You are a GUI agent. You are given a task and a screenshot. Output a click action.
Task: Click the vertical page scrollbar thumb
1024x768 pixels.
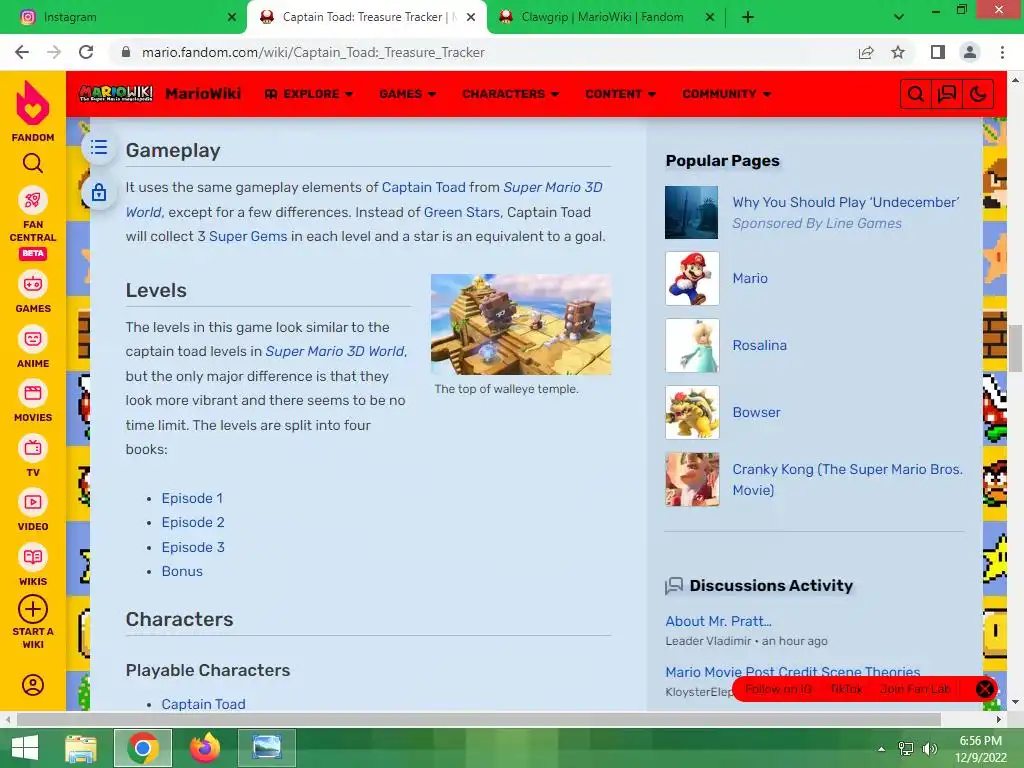1015,349
